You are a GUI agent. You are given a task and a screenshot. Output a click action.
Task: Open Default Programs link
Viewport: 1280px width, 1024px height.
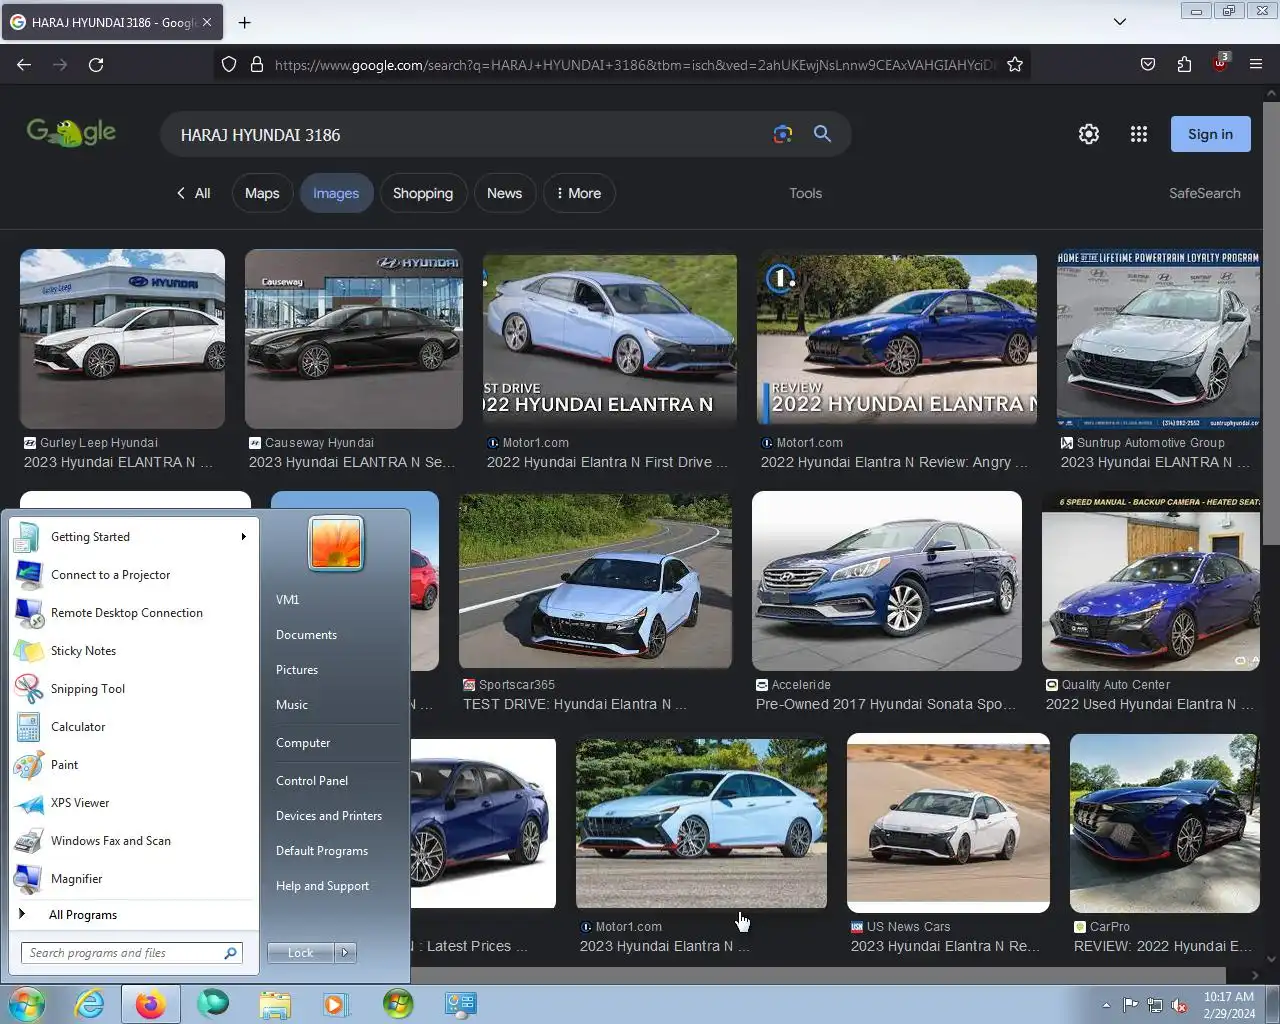pyautogui.click(x=335, y=851)
